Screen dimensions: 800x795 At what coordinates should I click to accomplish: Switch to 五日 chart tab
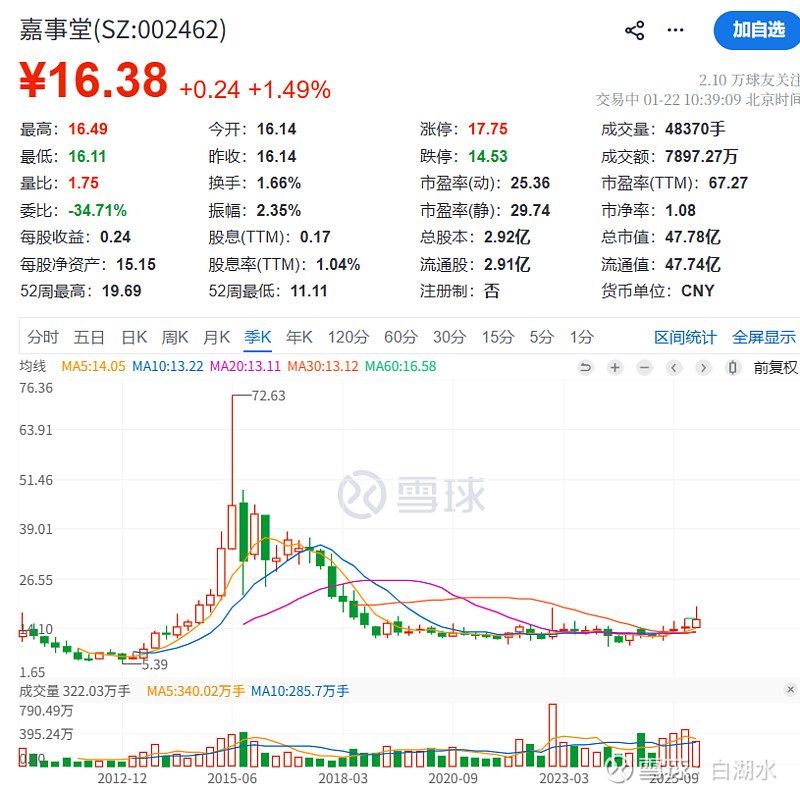coord(89,337)
